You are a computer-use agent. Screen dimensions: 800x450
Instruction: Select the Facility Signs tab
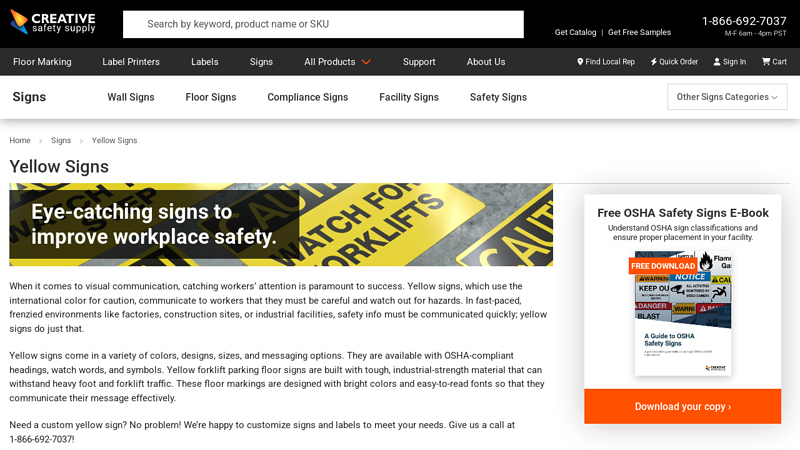pos(409,97)
